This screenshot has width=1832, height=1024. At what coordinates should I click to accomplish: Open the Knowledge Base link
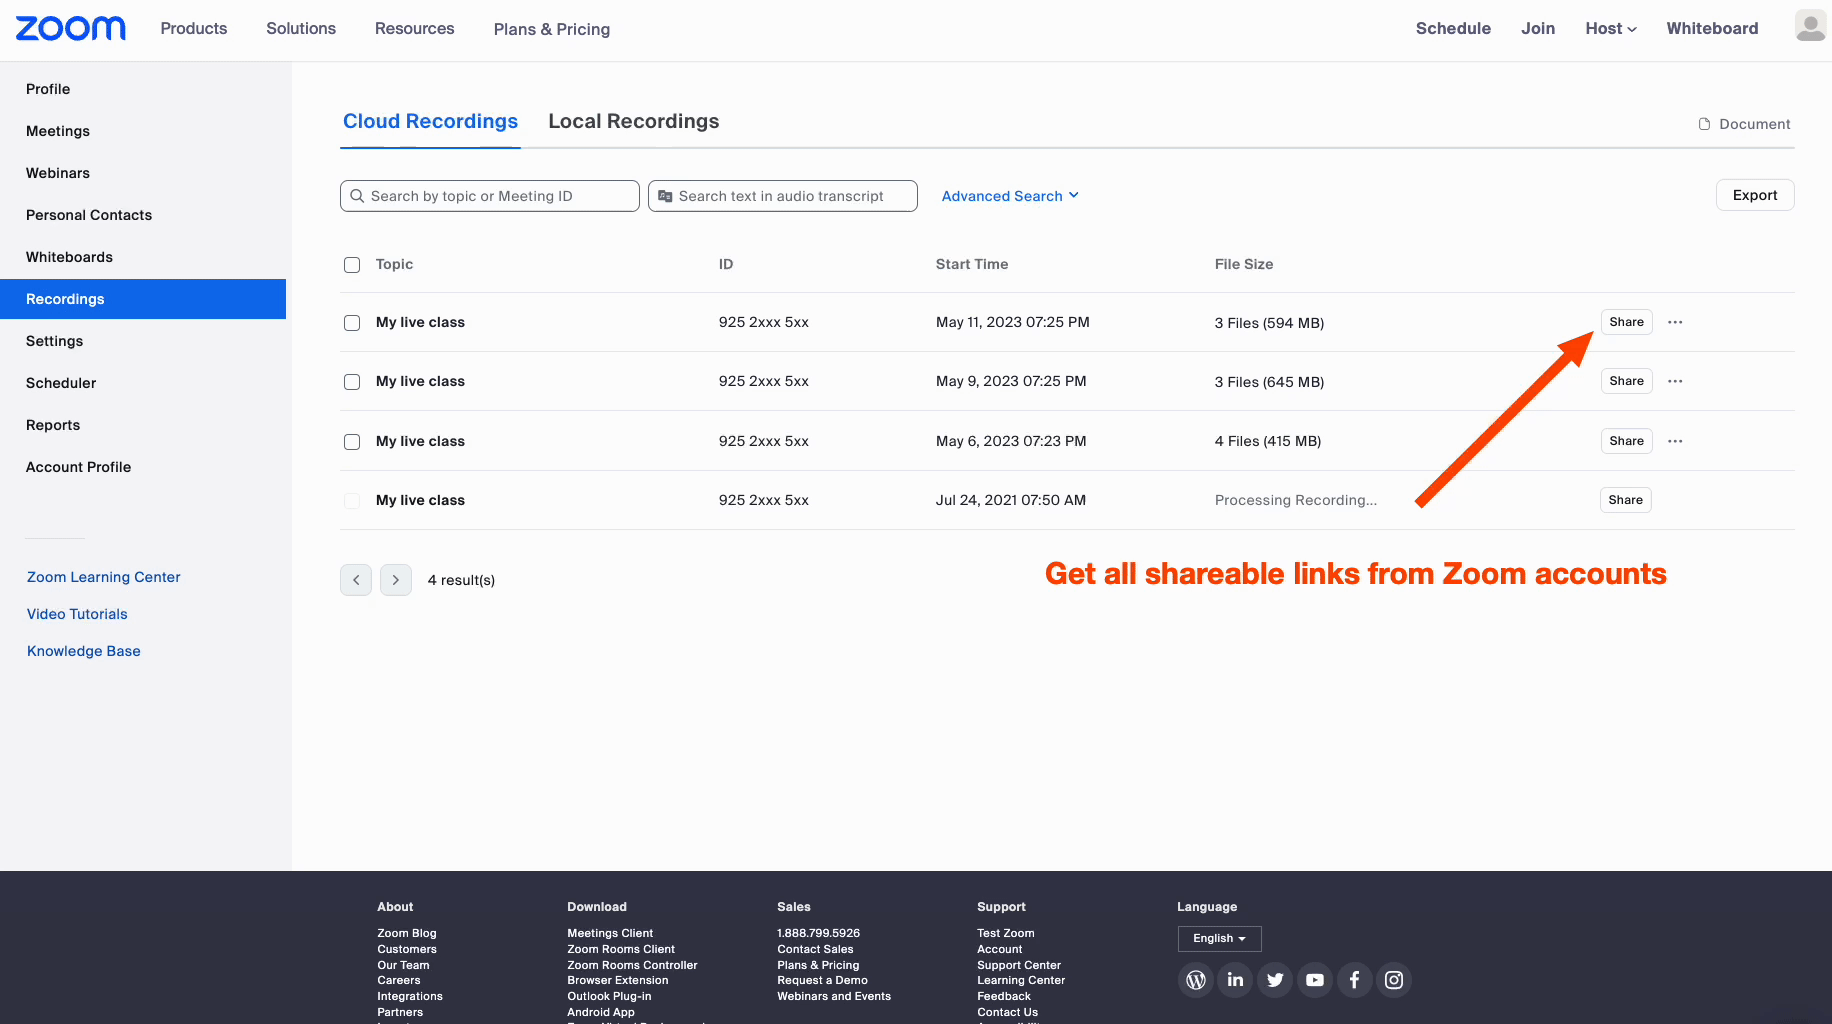click(x=84, y=651)
